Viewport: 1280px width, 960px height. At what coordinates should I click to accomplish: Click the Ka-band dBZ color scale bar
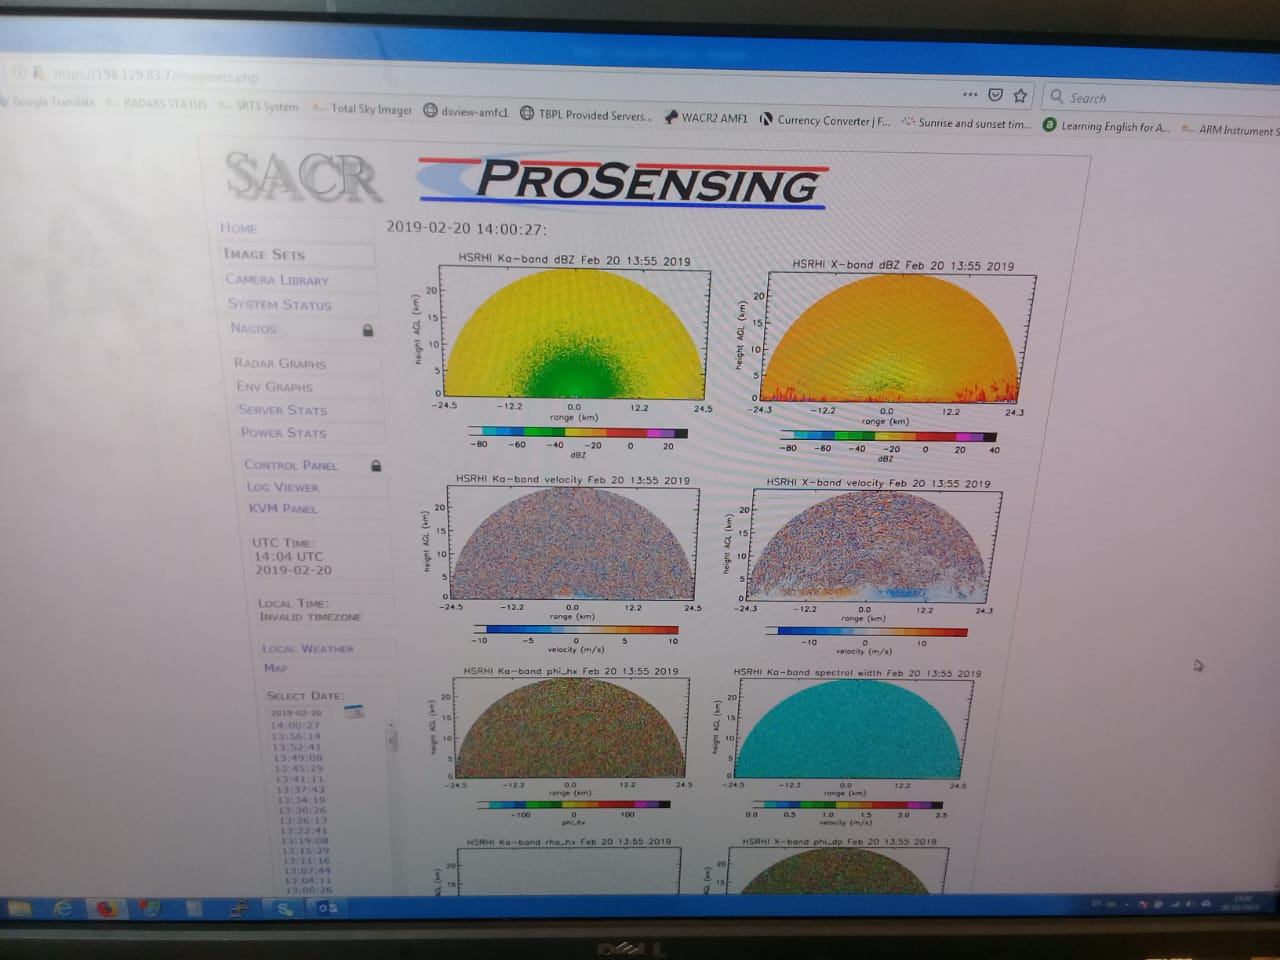pyautogui.click(x=578, y=433)
